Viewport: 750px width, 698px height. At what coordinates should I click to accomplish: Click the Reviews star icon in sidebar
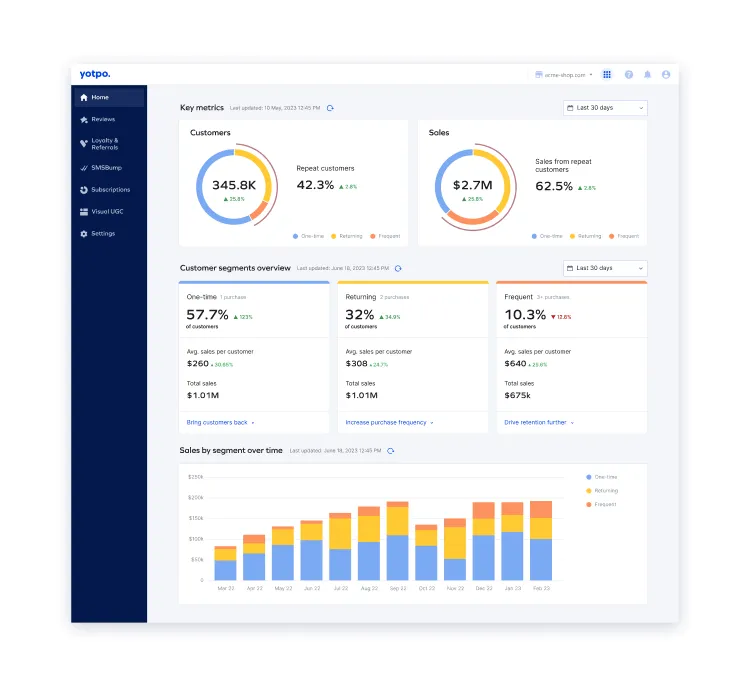pyautogui.click(x=84, y=120)
